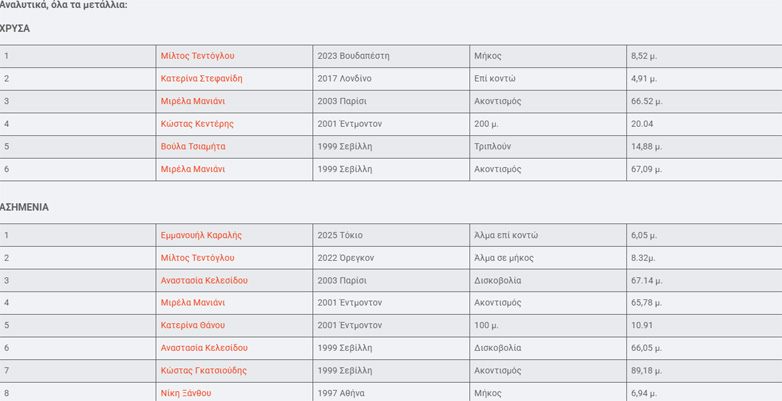Click Αναστασία Κελεσίδου link in 66,05 μ. row
The image size is (782, 401).
tap(204, 348)
